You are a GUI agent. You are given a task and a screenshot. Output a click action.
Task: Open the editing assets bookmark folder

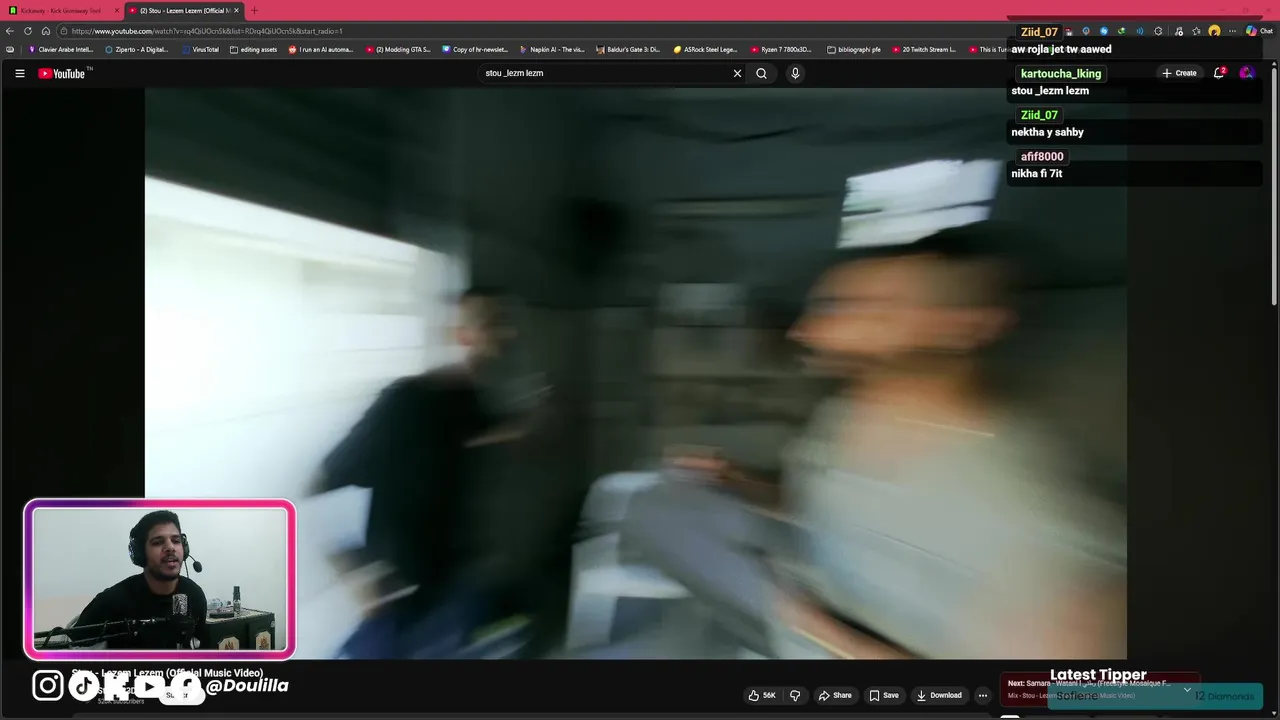[253, 49]
